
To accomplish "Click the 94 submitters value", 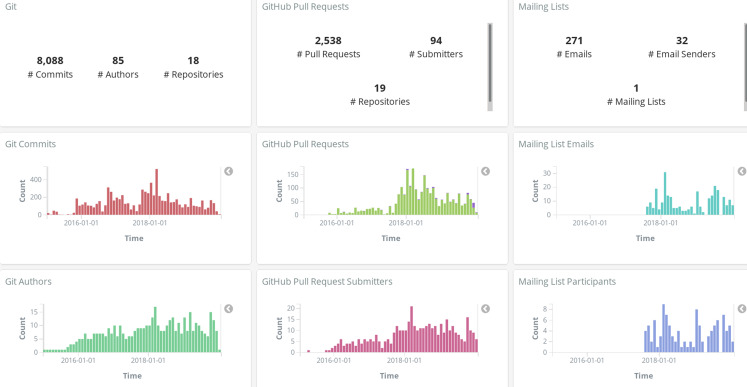I will pos(436,41).
